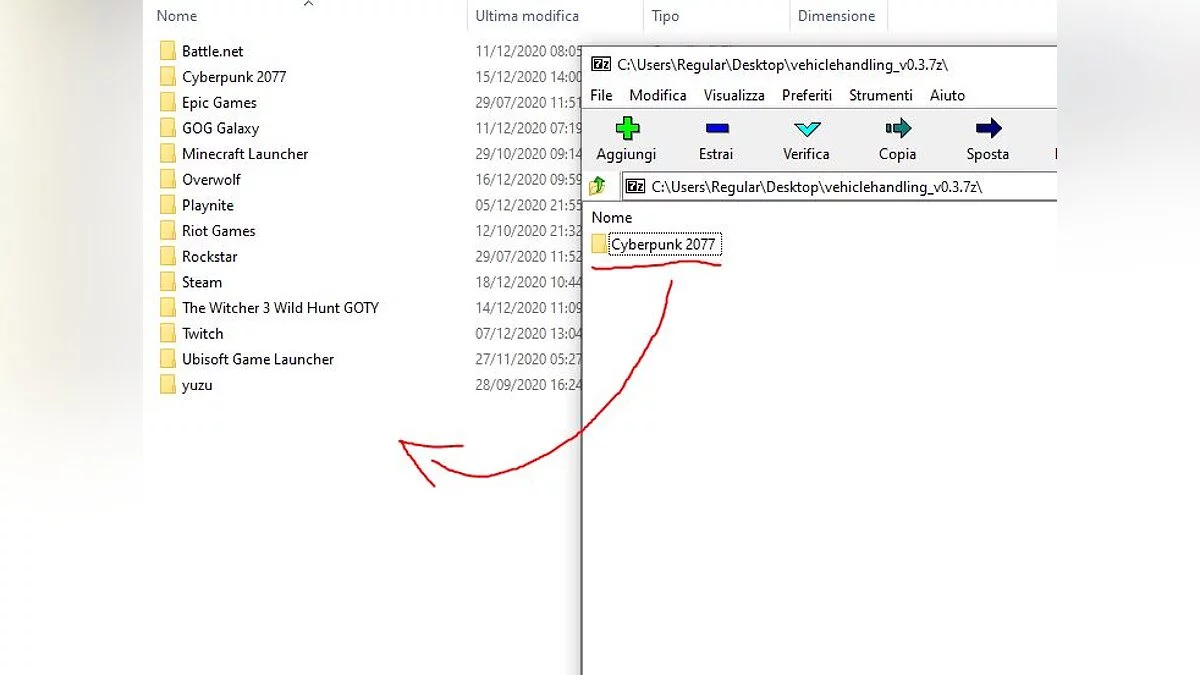Click the Riot Games folder icon

[168, 231]
